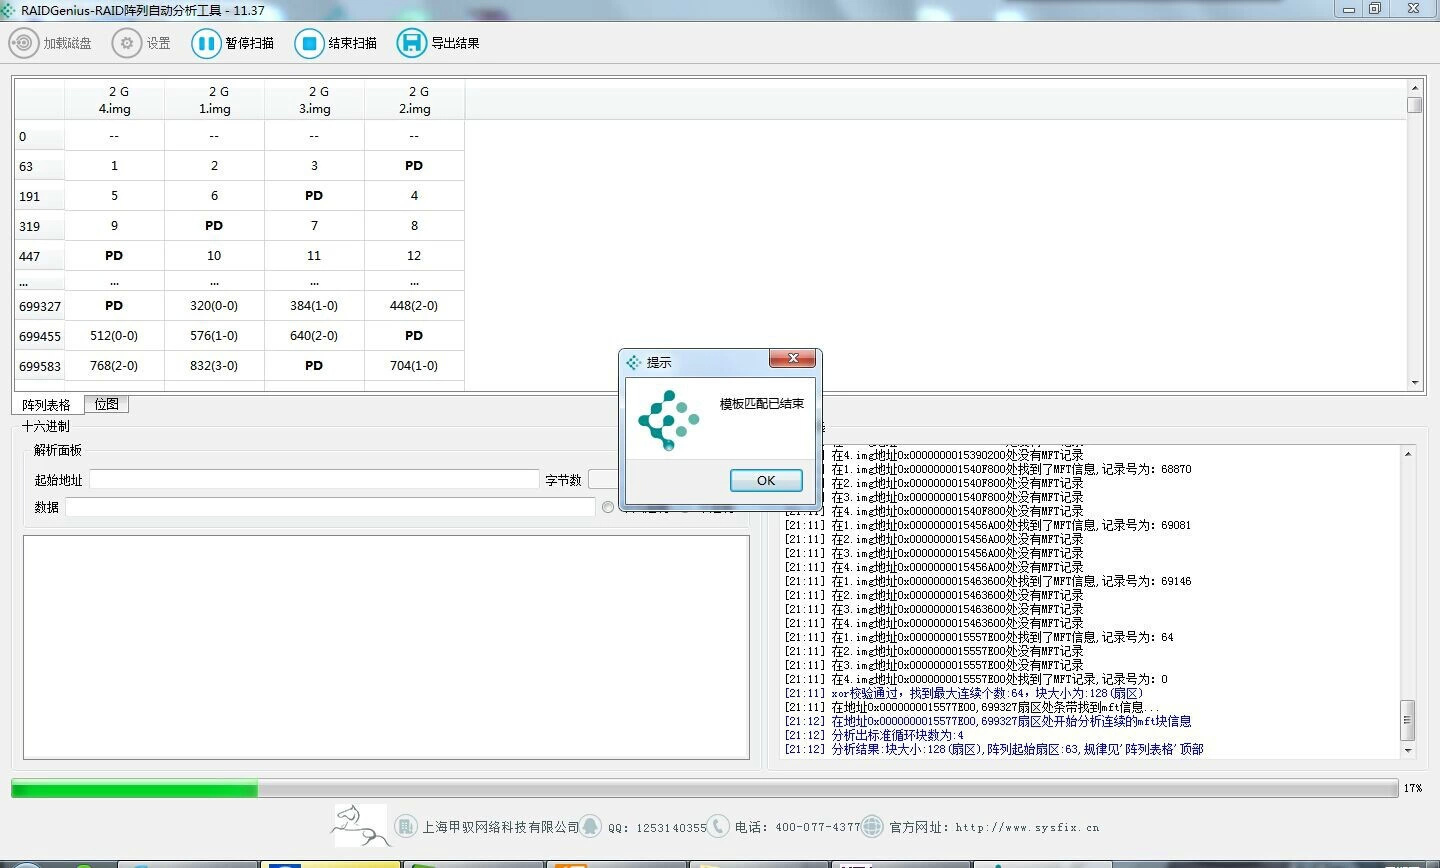Select the radio button right of 数据 field

608,507
